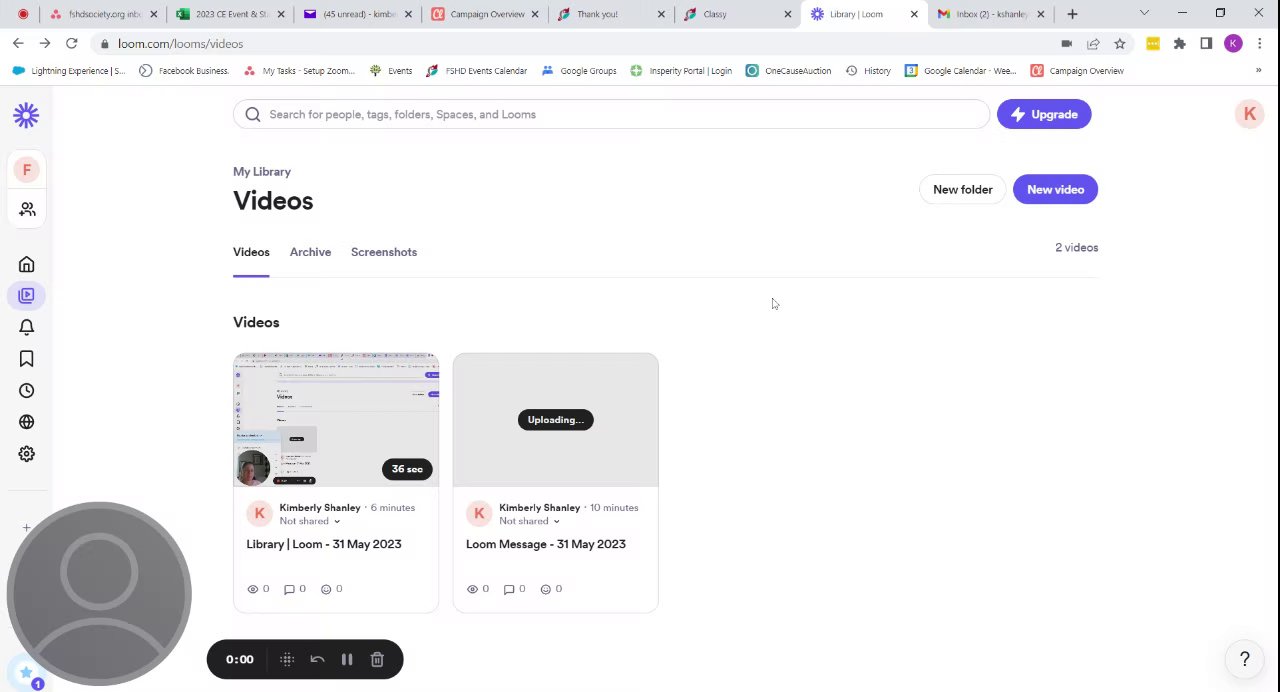Click the Upgrade button
Screen dimensions: 1280x692
click(1044, 114)
